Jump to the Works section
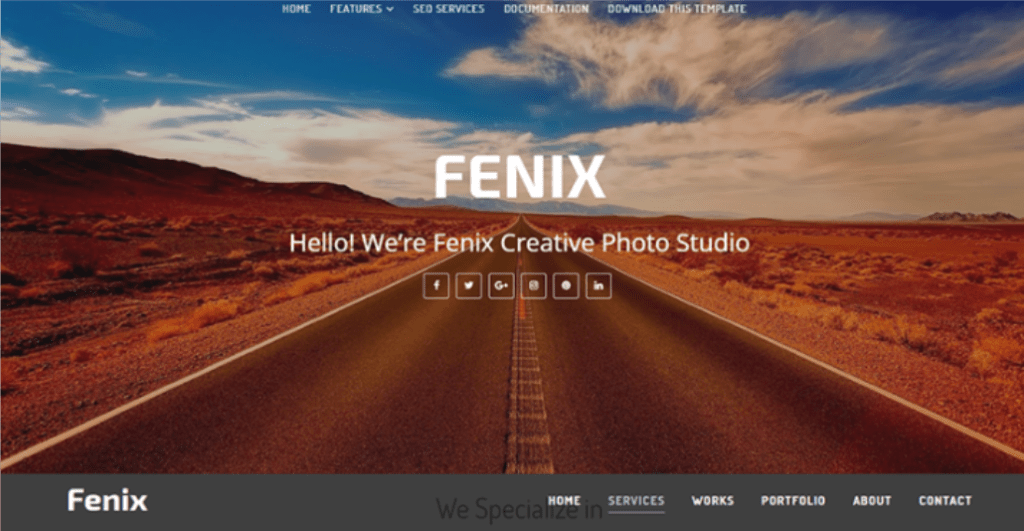The width and height of the screenshot is (1024, 531). pyautogui.click(x=712, y=500)
